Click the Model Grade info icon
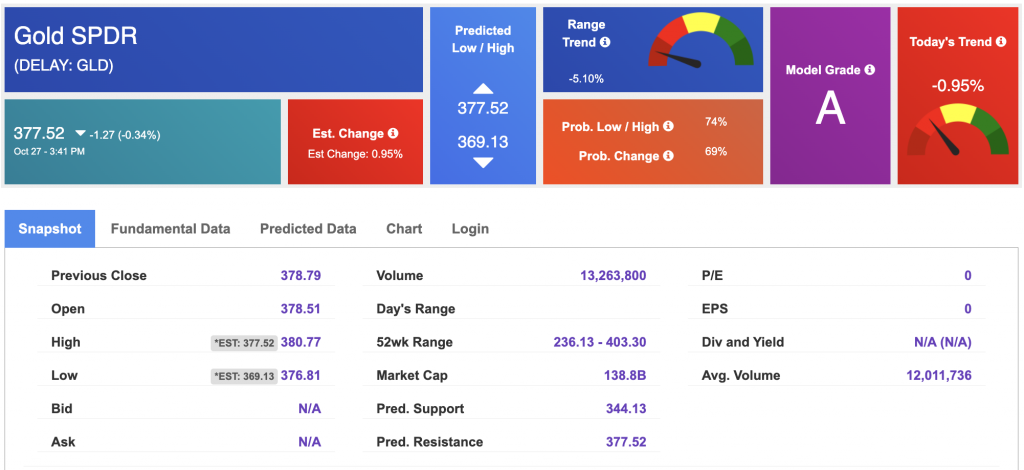 coord(869,70)
